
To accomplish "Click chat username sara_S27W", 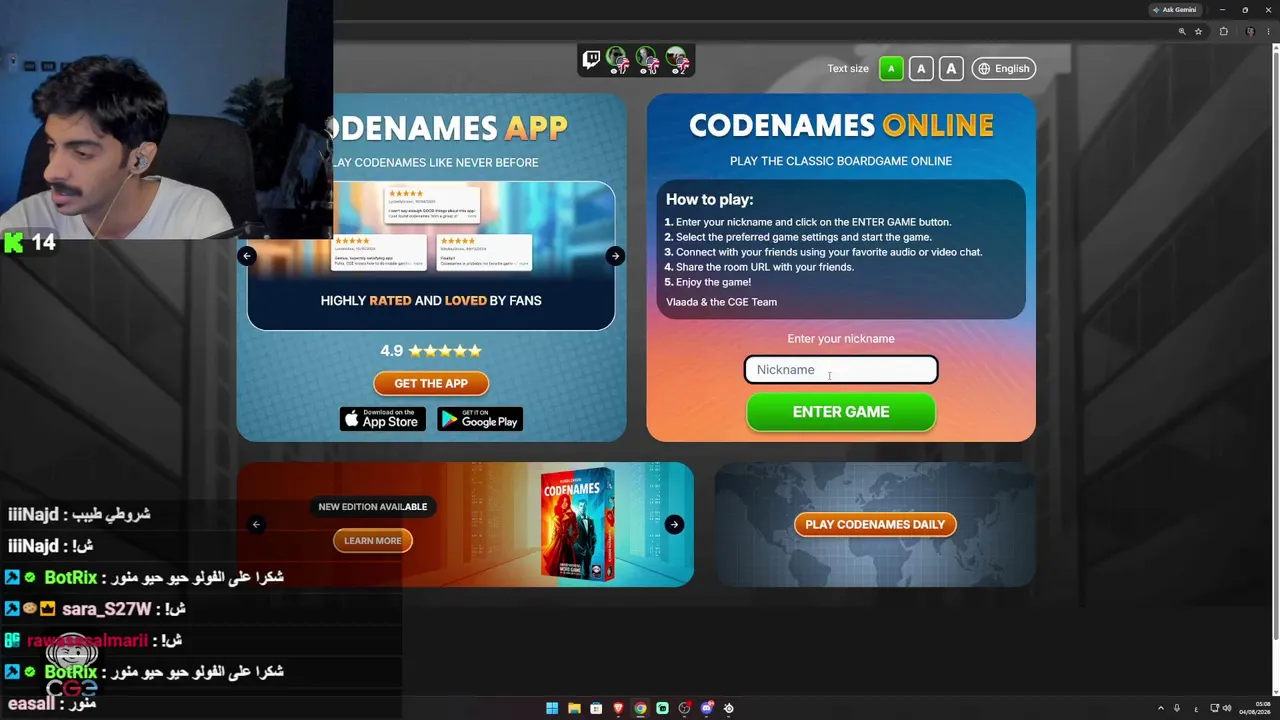I will click(107, 609).
